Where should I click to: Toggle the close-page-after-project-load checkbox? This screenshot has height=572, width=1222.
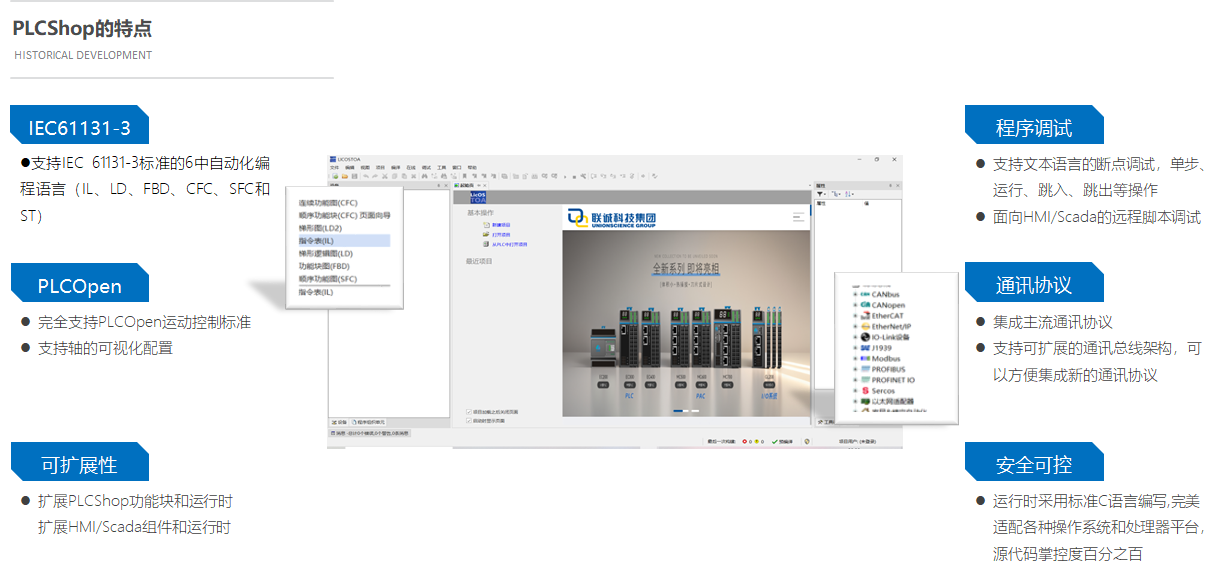(x=469, y=411)
